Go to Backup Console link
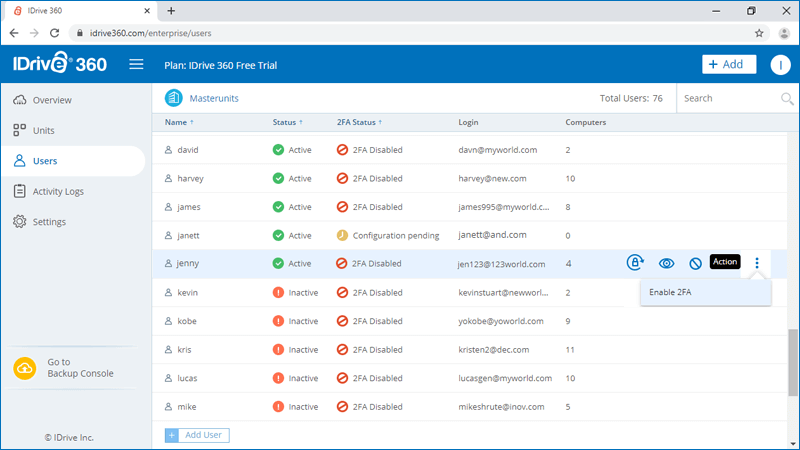The width and height of the screenshot is (800, 450). pos(80,368)
